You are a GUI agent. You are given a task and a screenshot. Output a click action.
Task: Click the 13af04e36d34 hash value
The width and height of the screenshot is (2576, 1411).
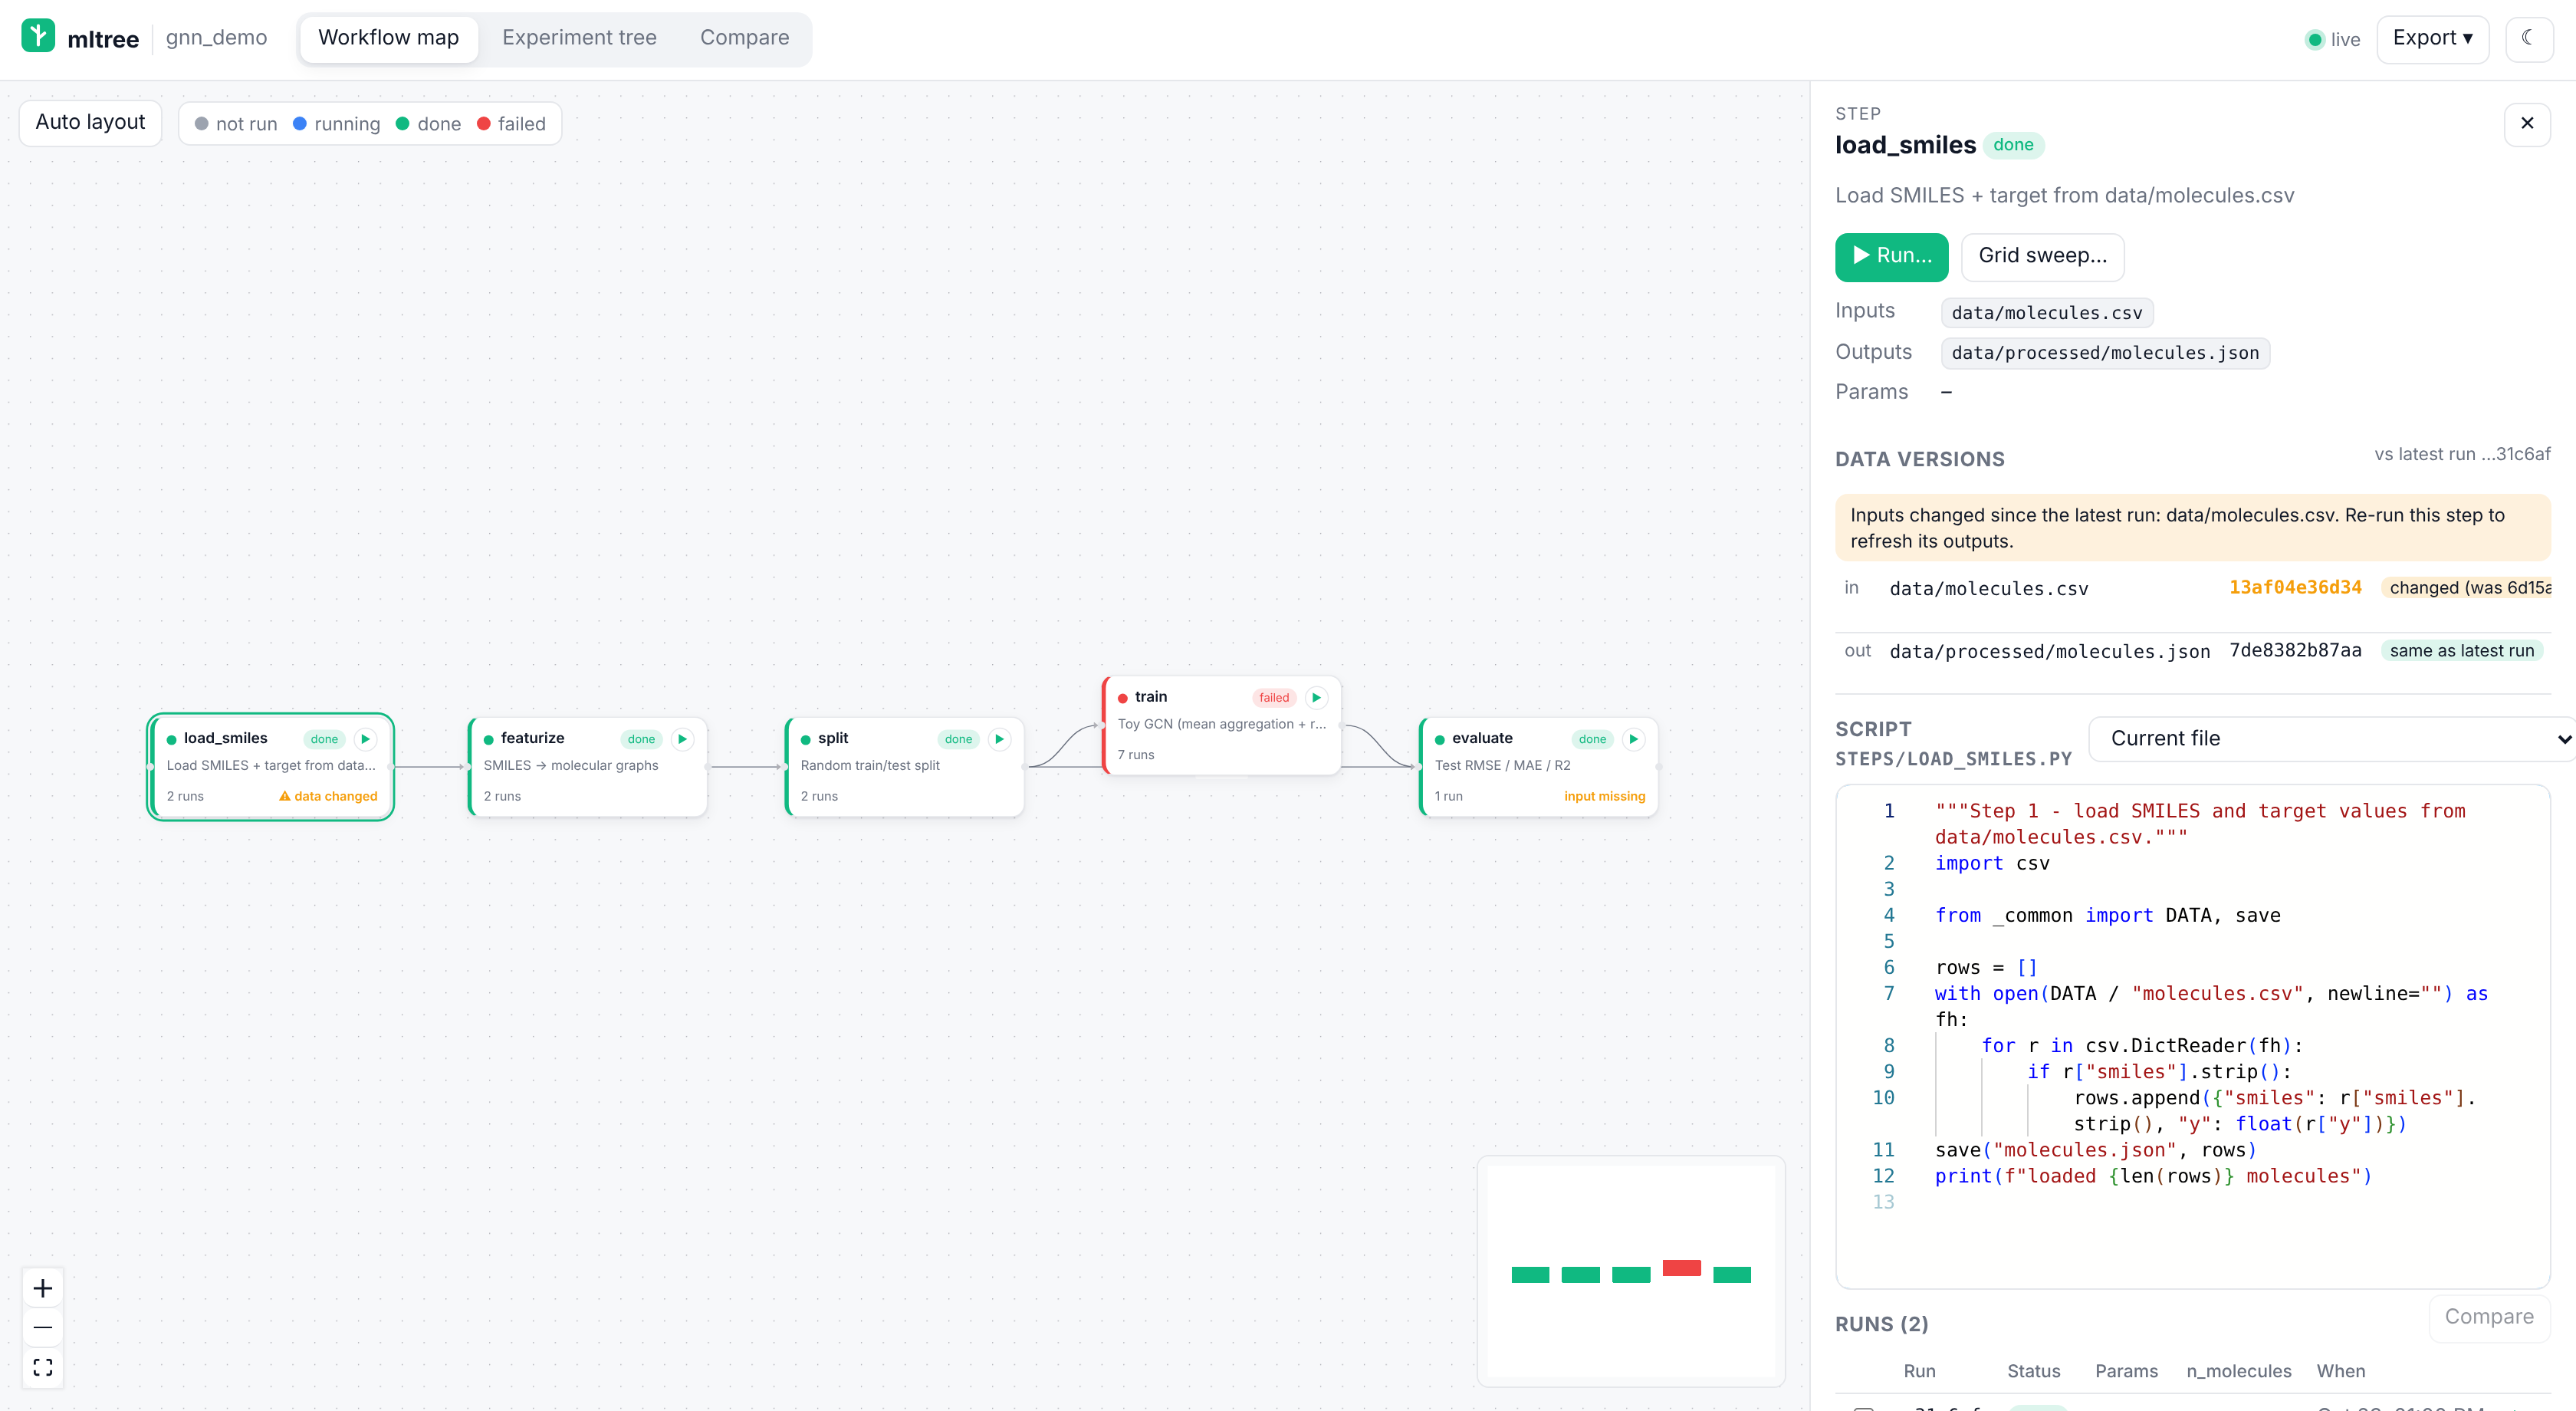[x=2295, y=588]
